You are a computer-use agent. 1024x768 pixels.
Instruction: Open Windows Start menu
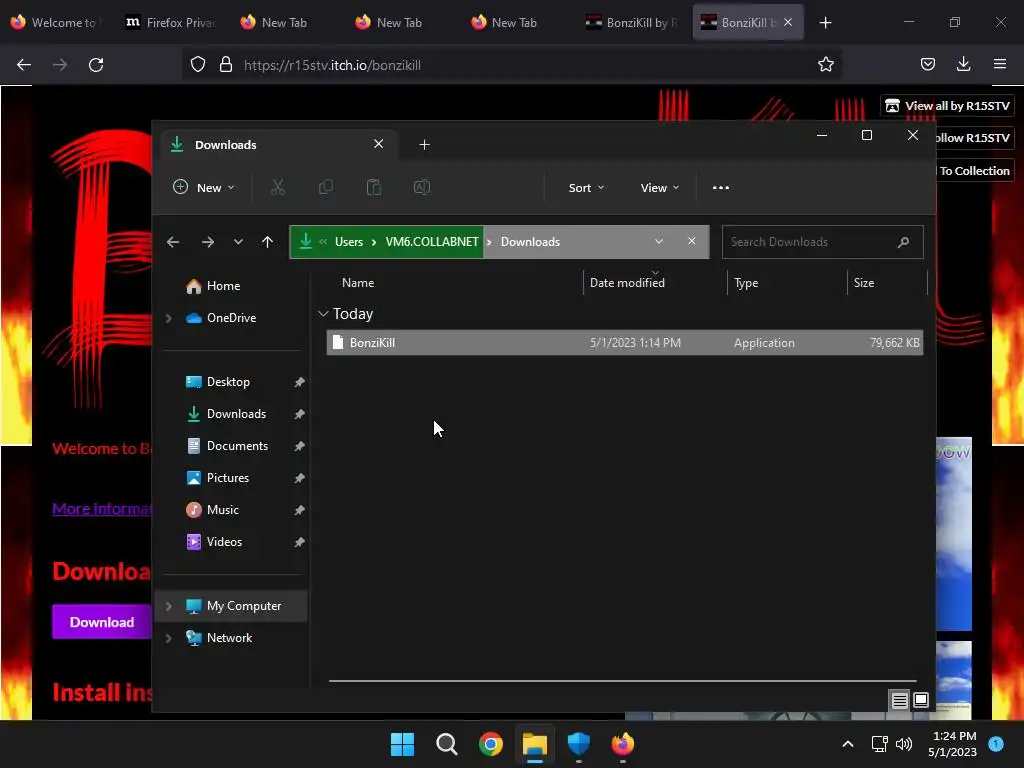402,744
